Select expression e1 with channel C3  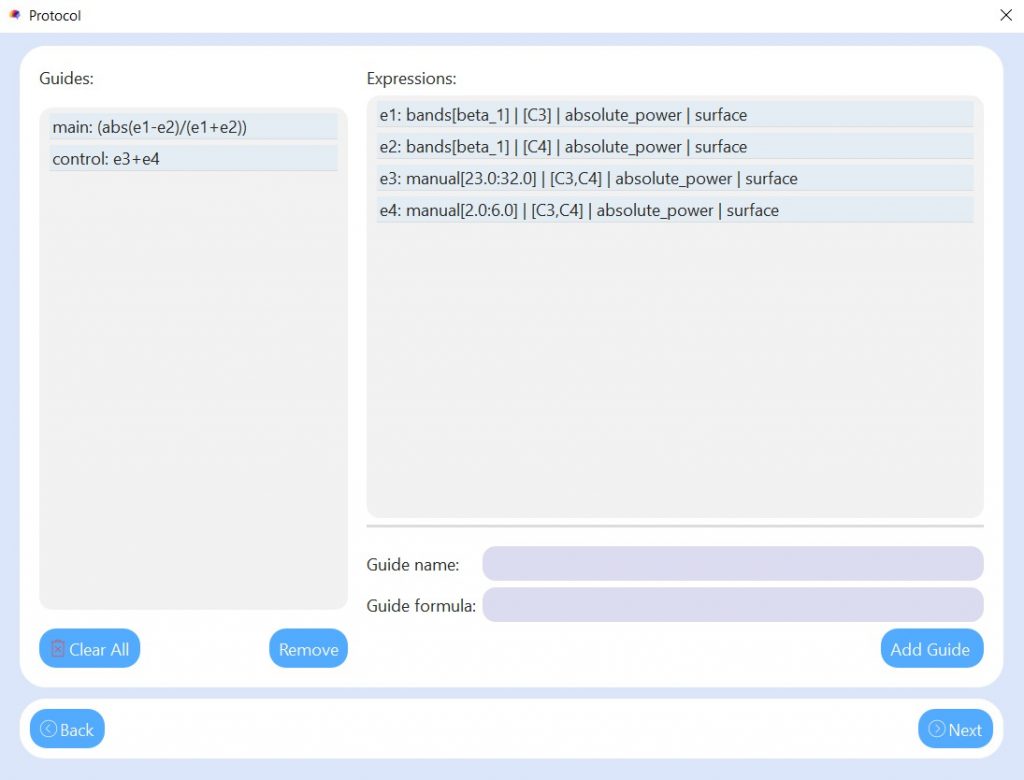[675, 115]
